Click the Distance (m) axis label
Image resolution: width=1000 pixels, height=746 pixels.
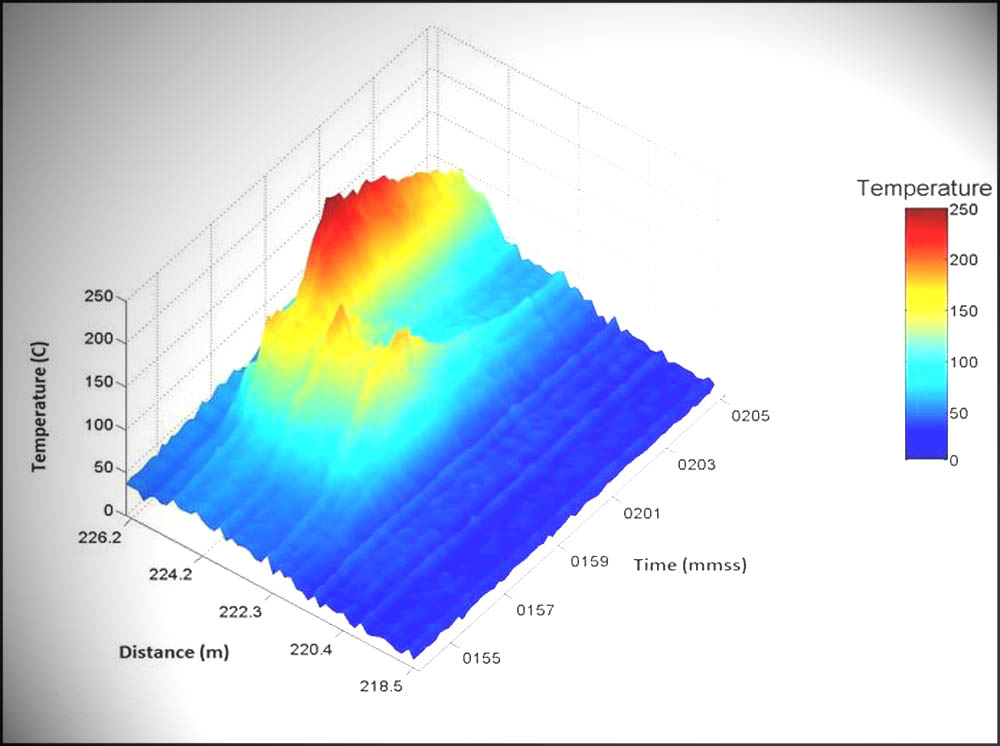(x=174, y=652)
